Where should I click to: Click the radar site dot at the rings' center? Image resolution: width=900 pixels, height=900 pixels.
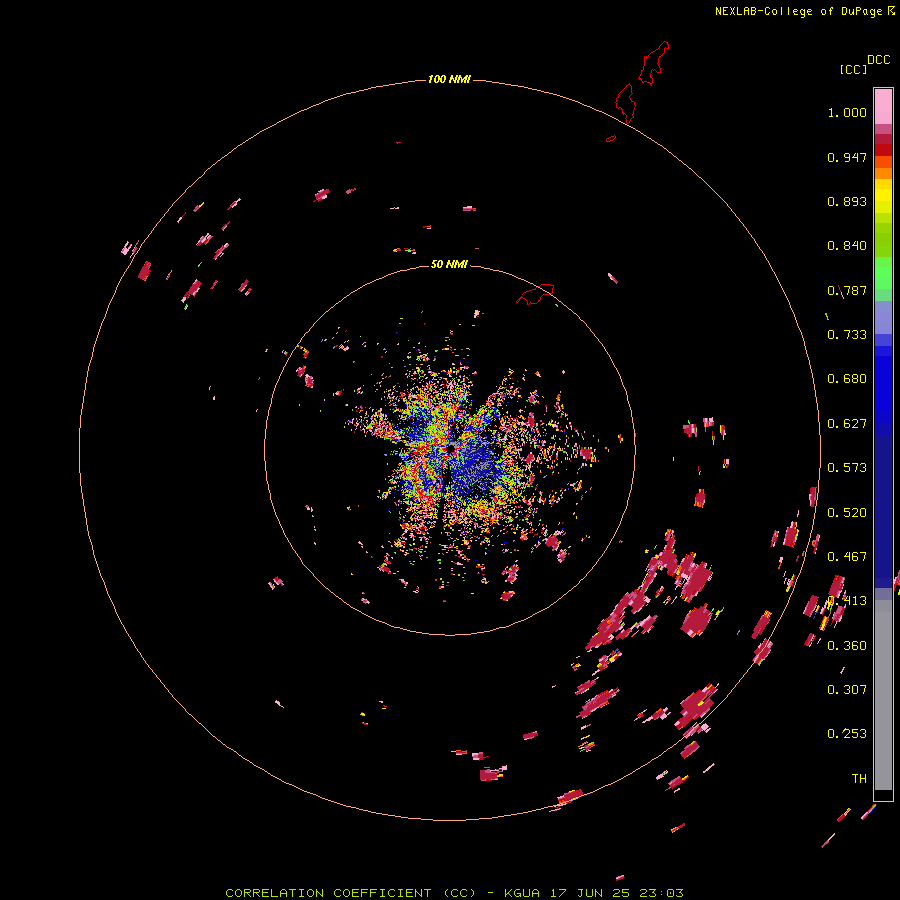point(451,447)
